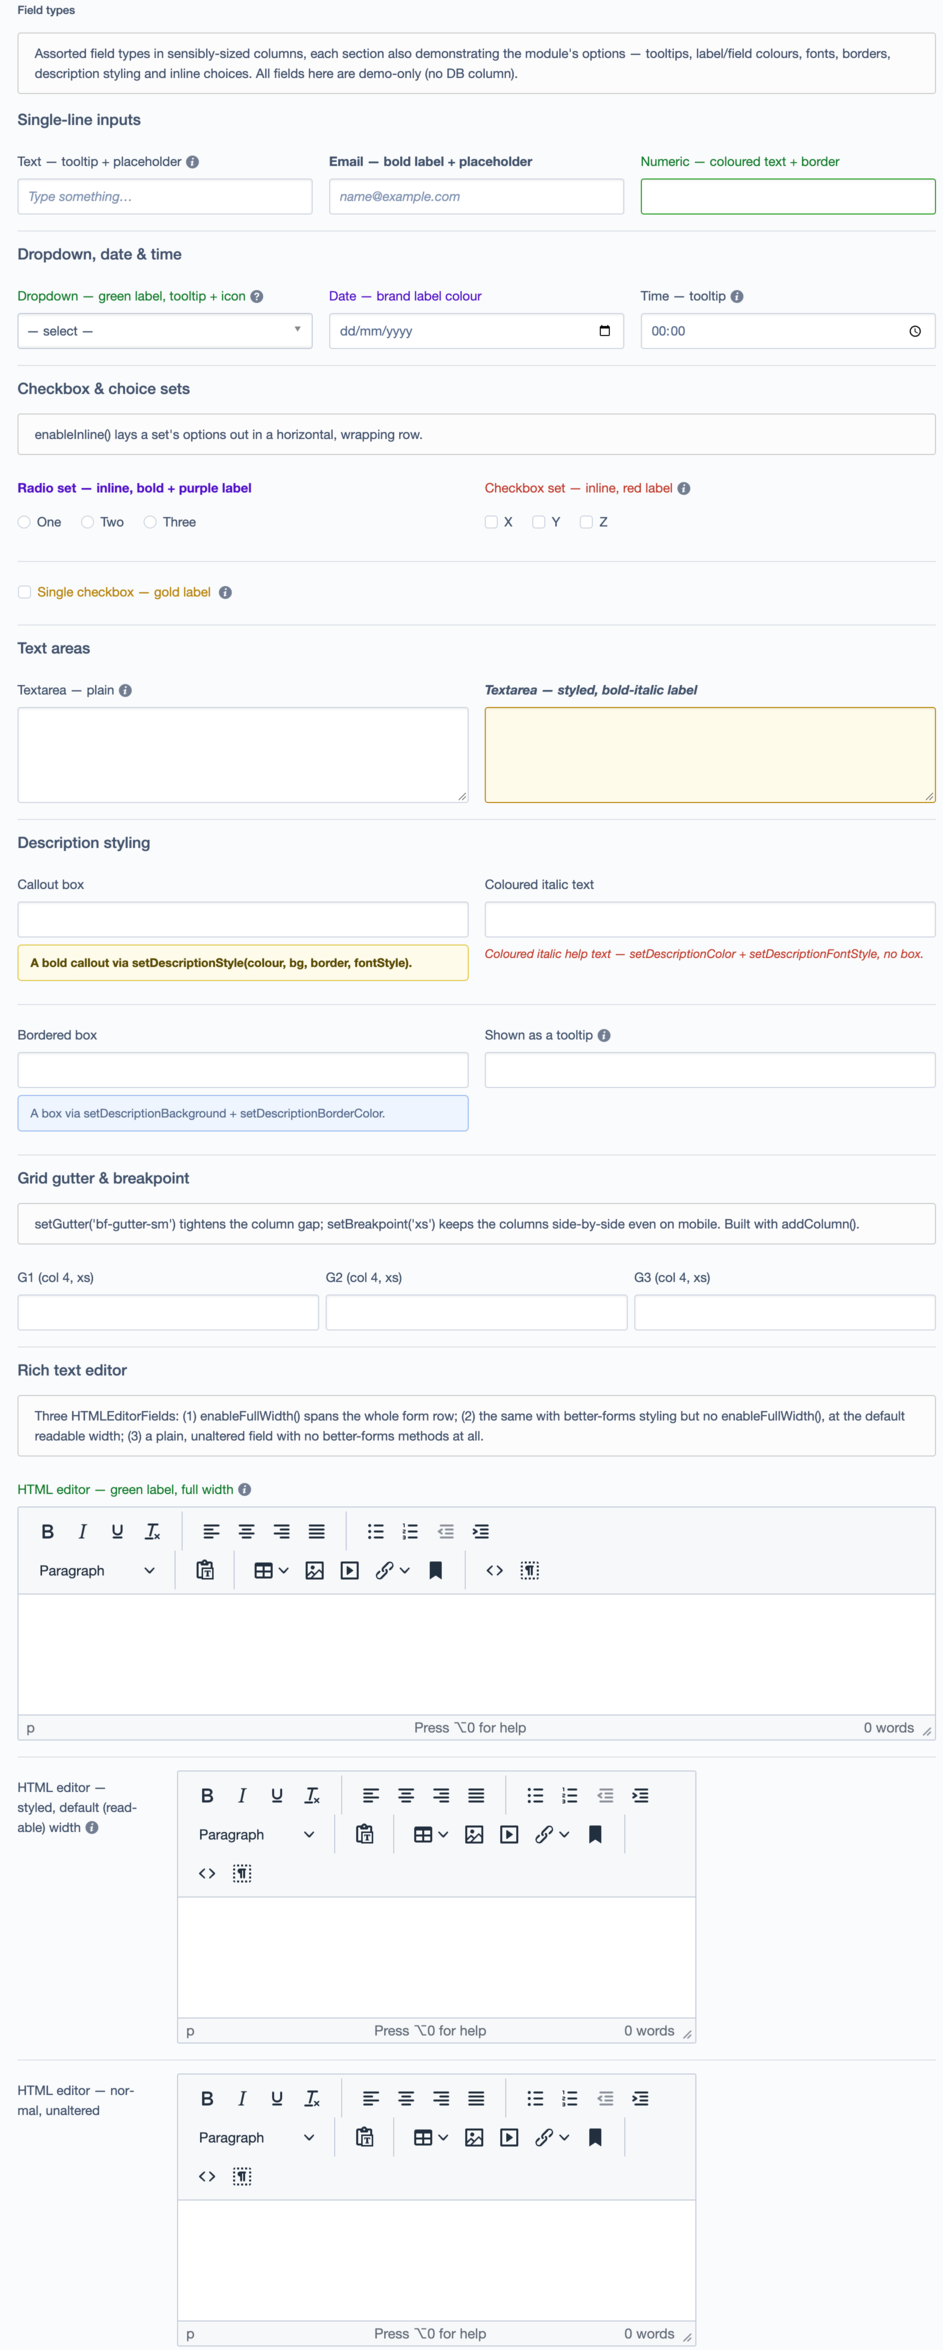Click Italic in the normal unaltered editor

tap(242, 2098)
